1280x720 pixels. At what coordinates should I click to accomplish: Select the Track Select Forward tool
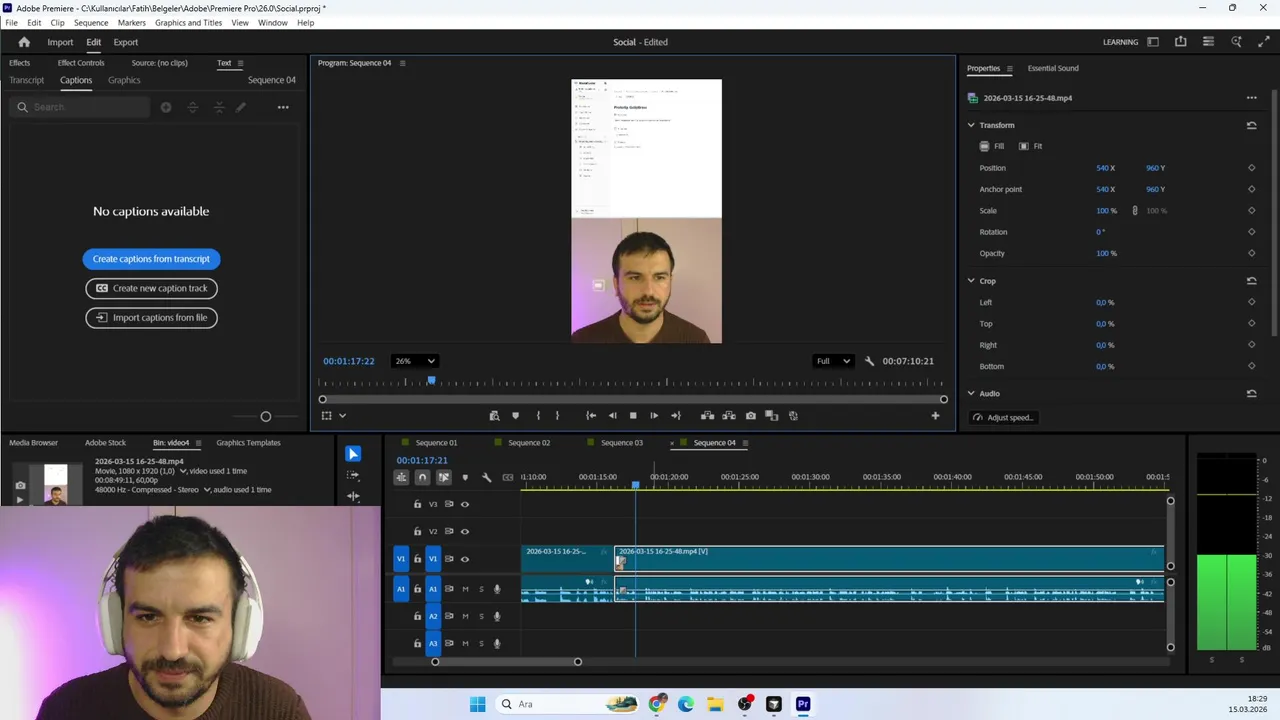point(353,475)
